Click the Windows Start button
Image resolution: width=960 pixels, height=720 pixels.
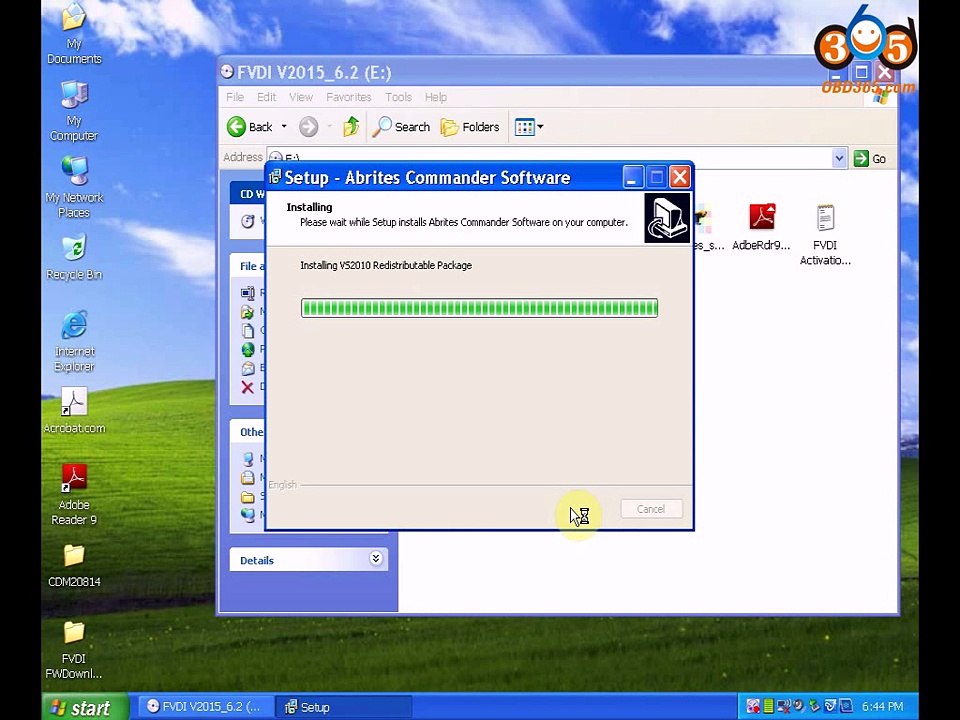point(85,707)
